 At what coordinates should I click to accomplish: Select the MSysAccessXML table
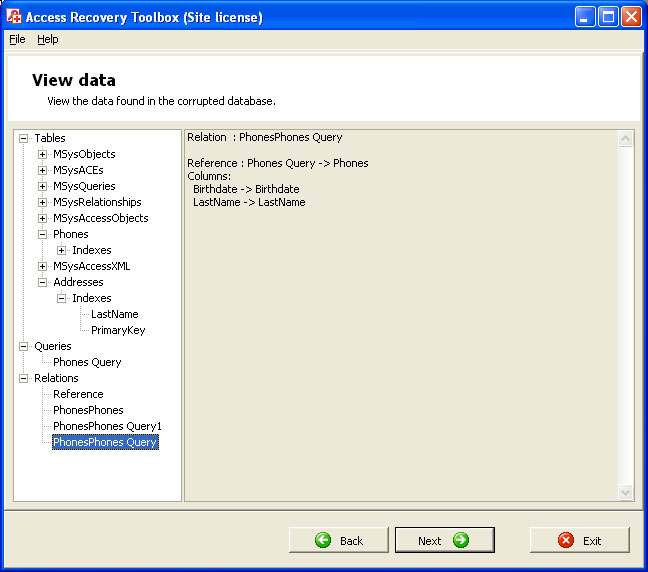[92, 266]
